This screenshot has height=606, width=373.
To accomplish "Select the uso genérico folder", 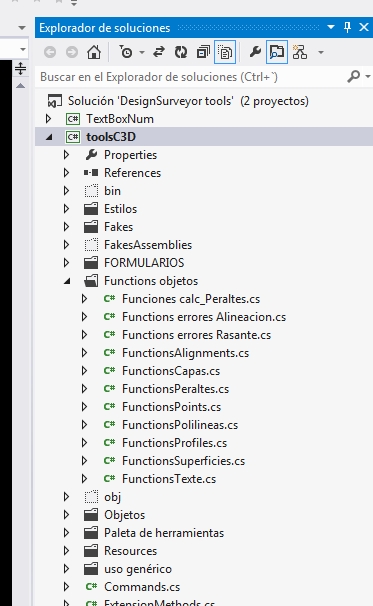I will click(x=138, y=569).
